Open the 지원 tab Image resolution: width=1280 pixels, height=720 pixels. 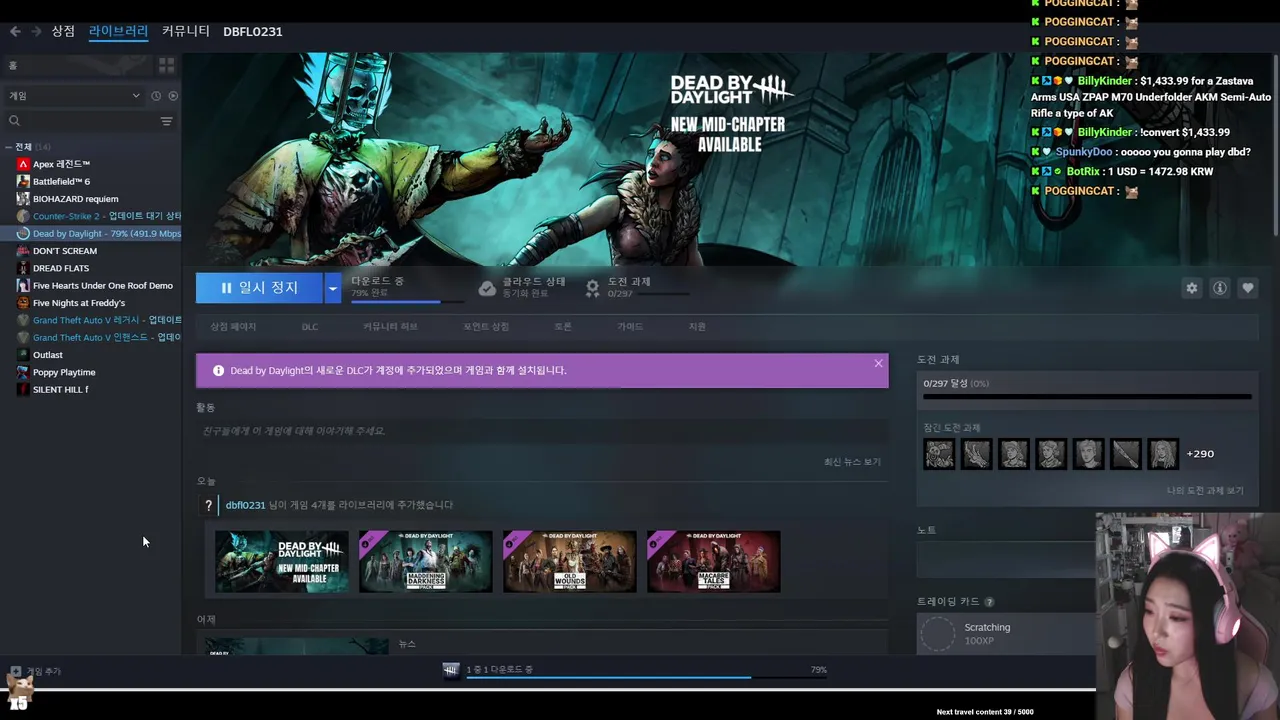click(697, 327)
